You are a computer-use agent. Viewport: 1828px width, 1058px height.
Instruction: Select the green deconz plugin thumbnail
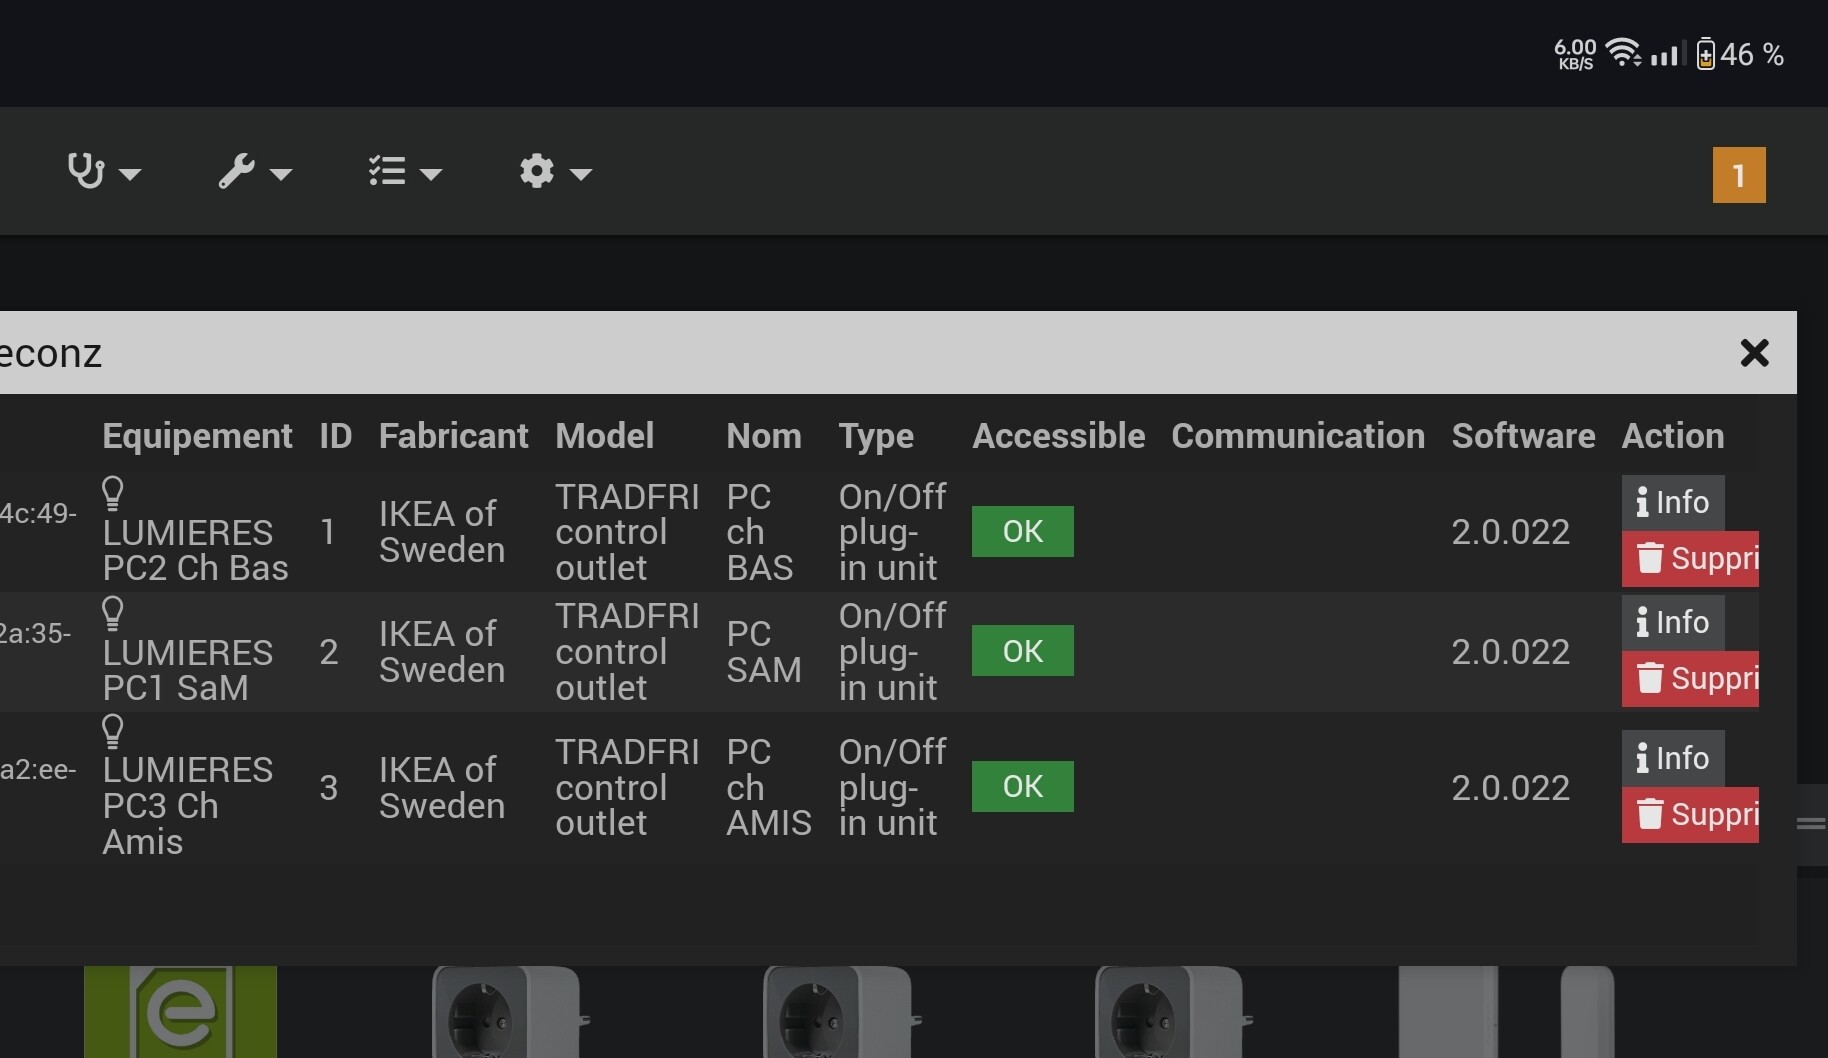point(180,1012)
